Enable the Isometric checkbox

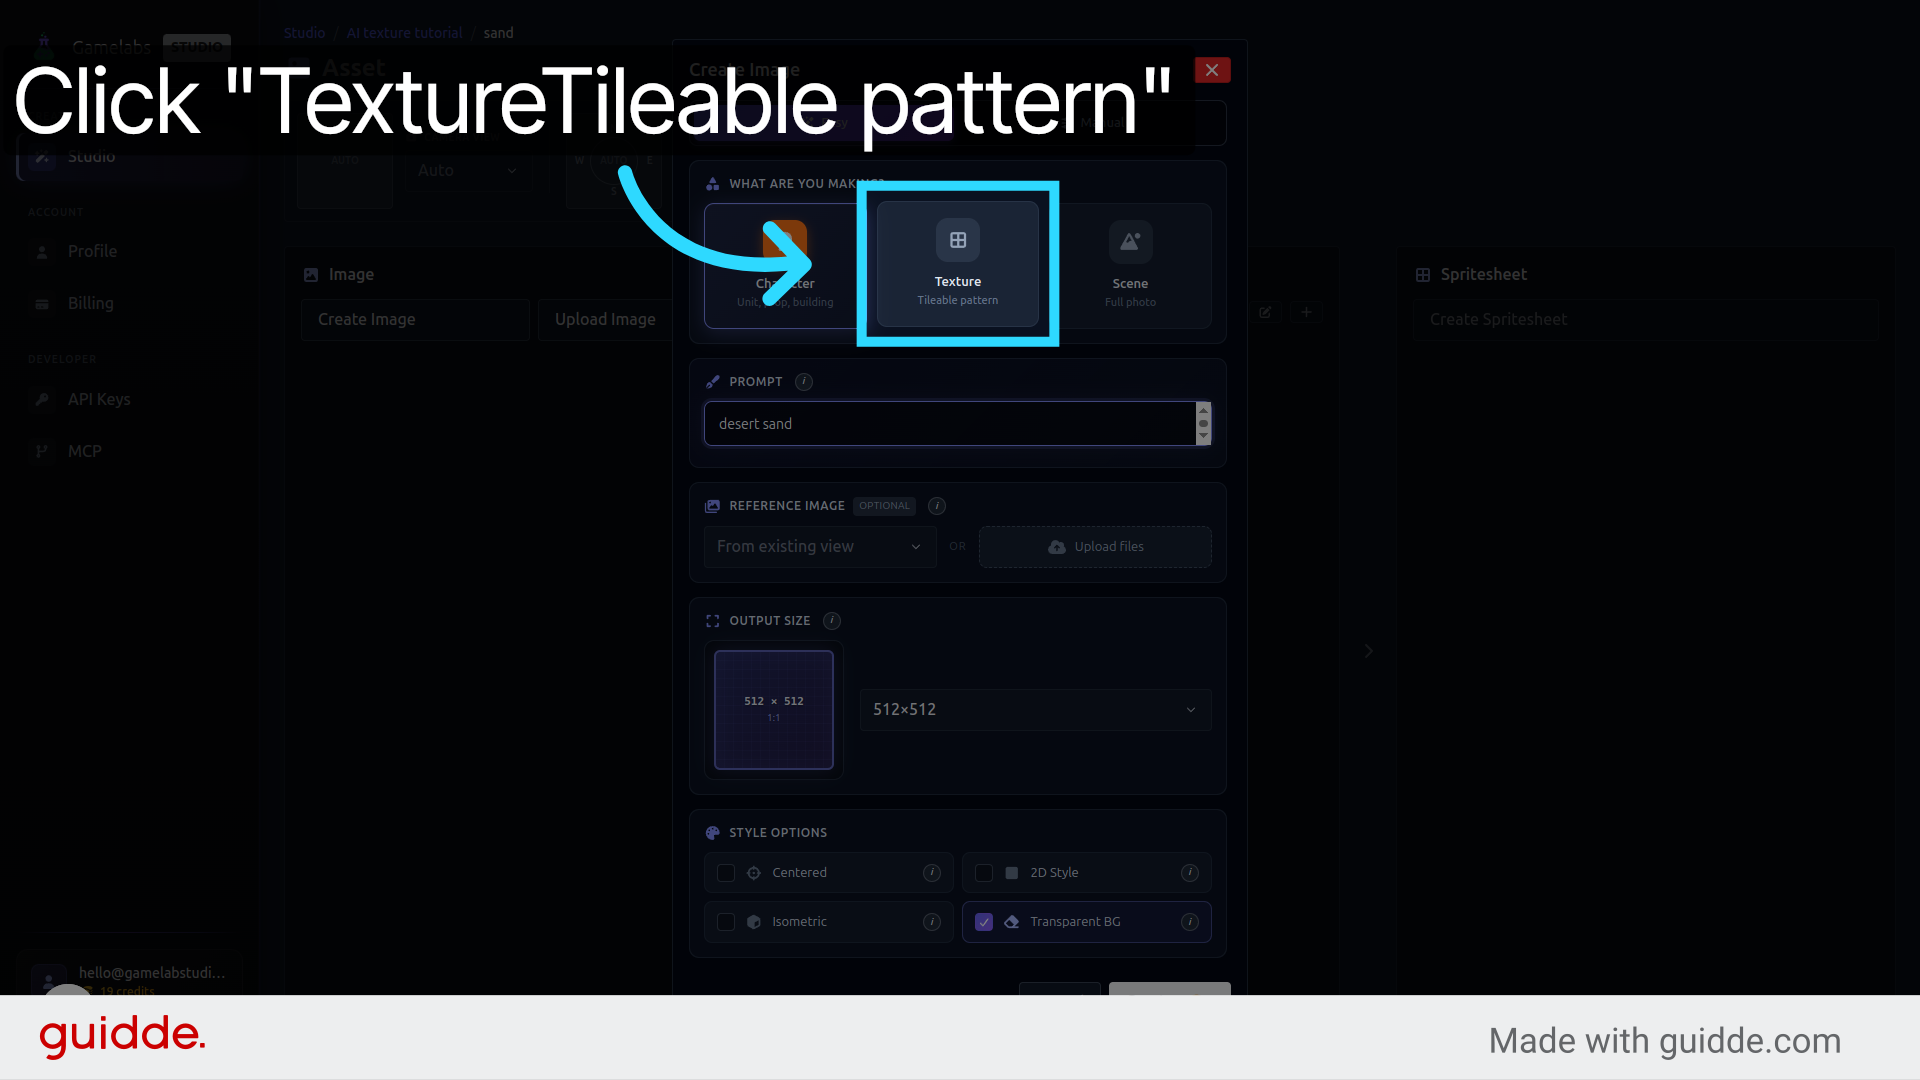coord(726,922)
